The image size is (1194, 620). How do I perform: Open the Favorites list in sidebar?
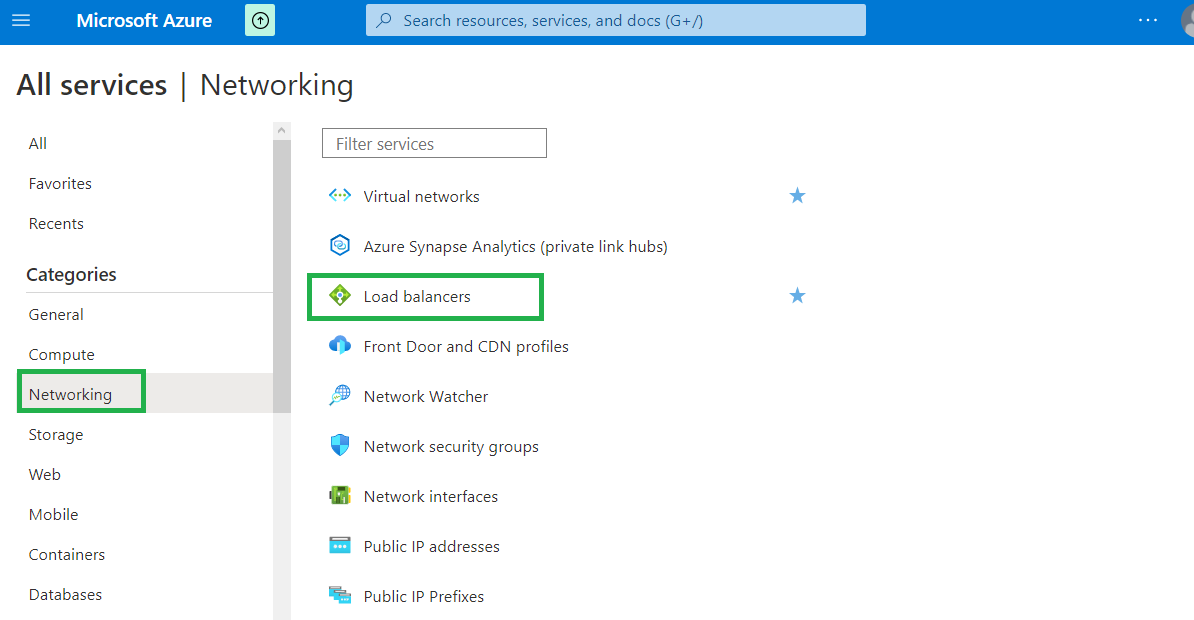pos(60,184)
